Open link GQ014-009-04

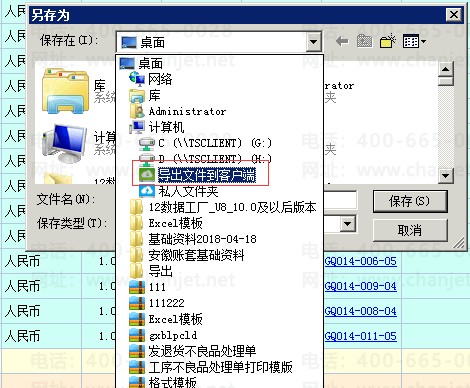pyautogui.click(x=360, y=286)
